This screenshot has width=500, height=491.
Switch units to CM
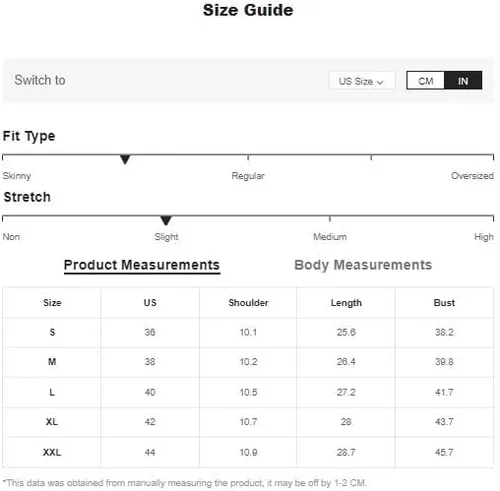(425, 80)
